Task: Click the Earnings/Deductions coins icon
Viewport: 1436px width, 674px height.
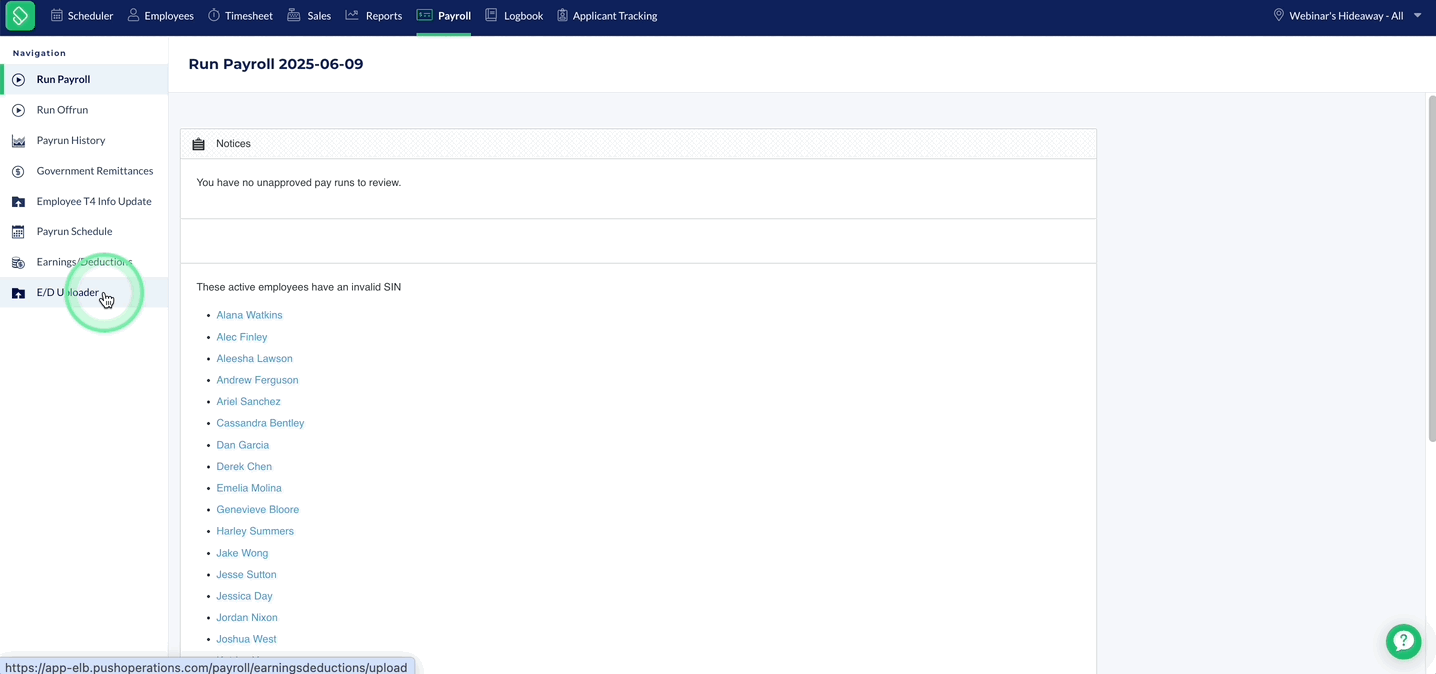Action: (x=18, y=263)
